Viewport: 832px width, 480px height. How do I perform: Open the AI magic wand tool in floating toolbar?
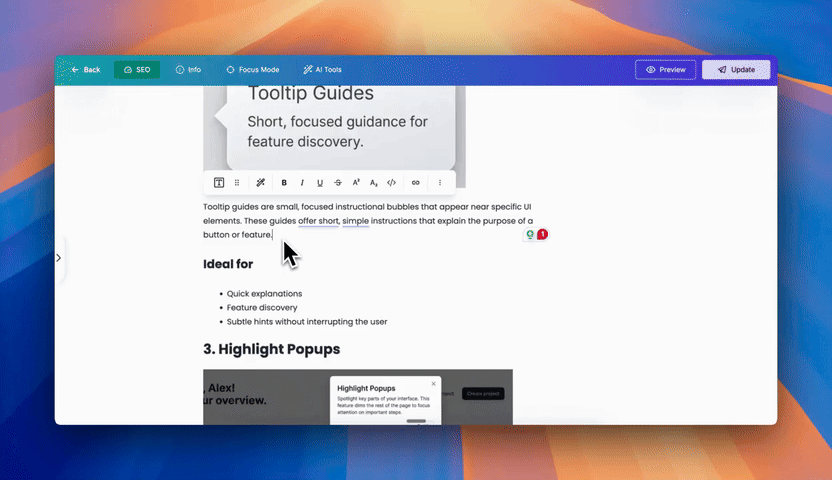[261, 182]
